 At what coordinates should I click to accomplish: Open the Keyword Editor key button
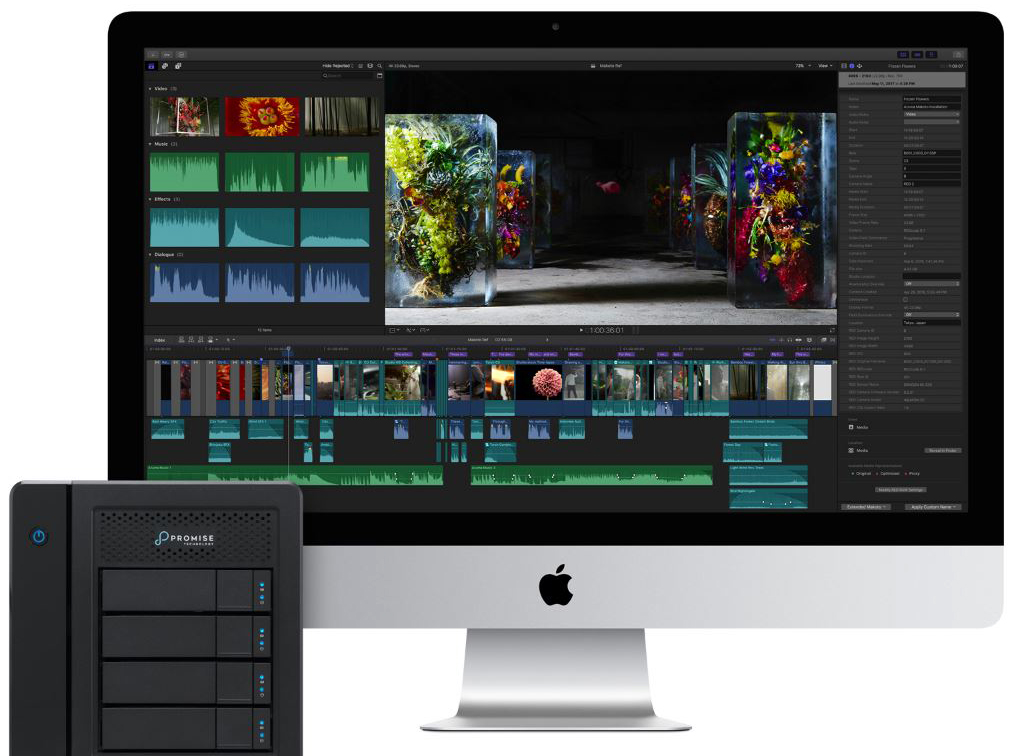coord(167,55)
